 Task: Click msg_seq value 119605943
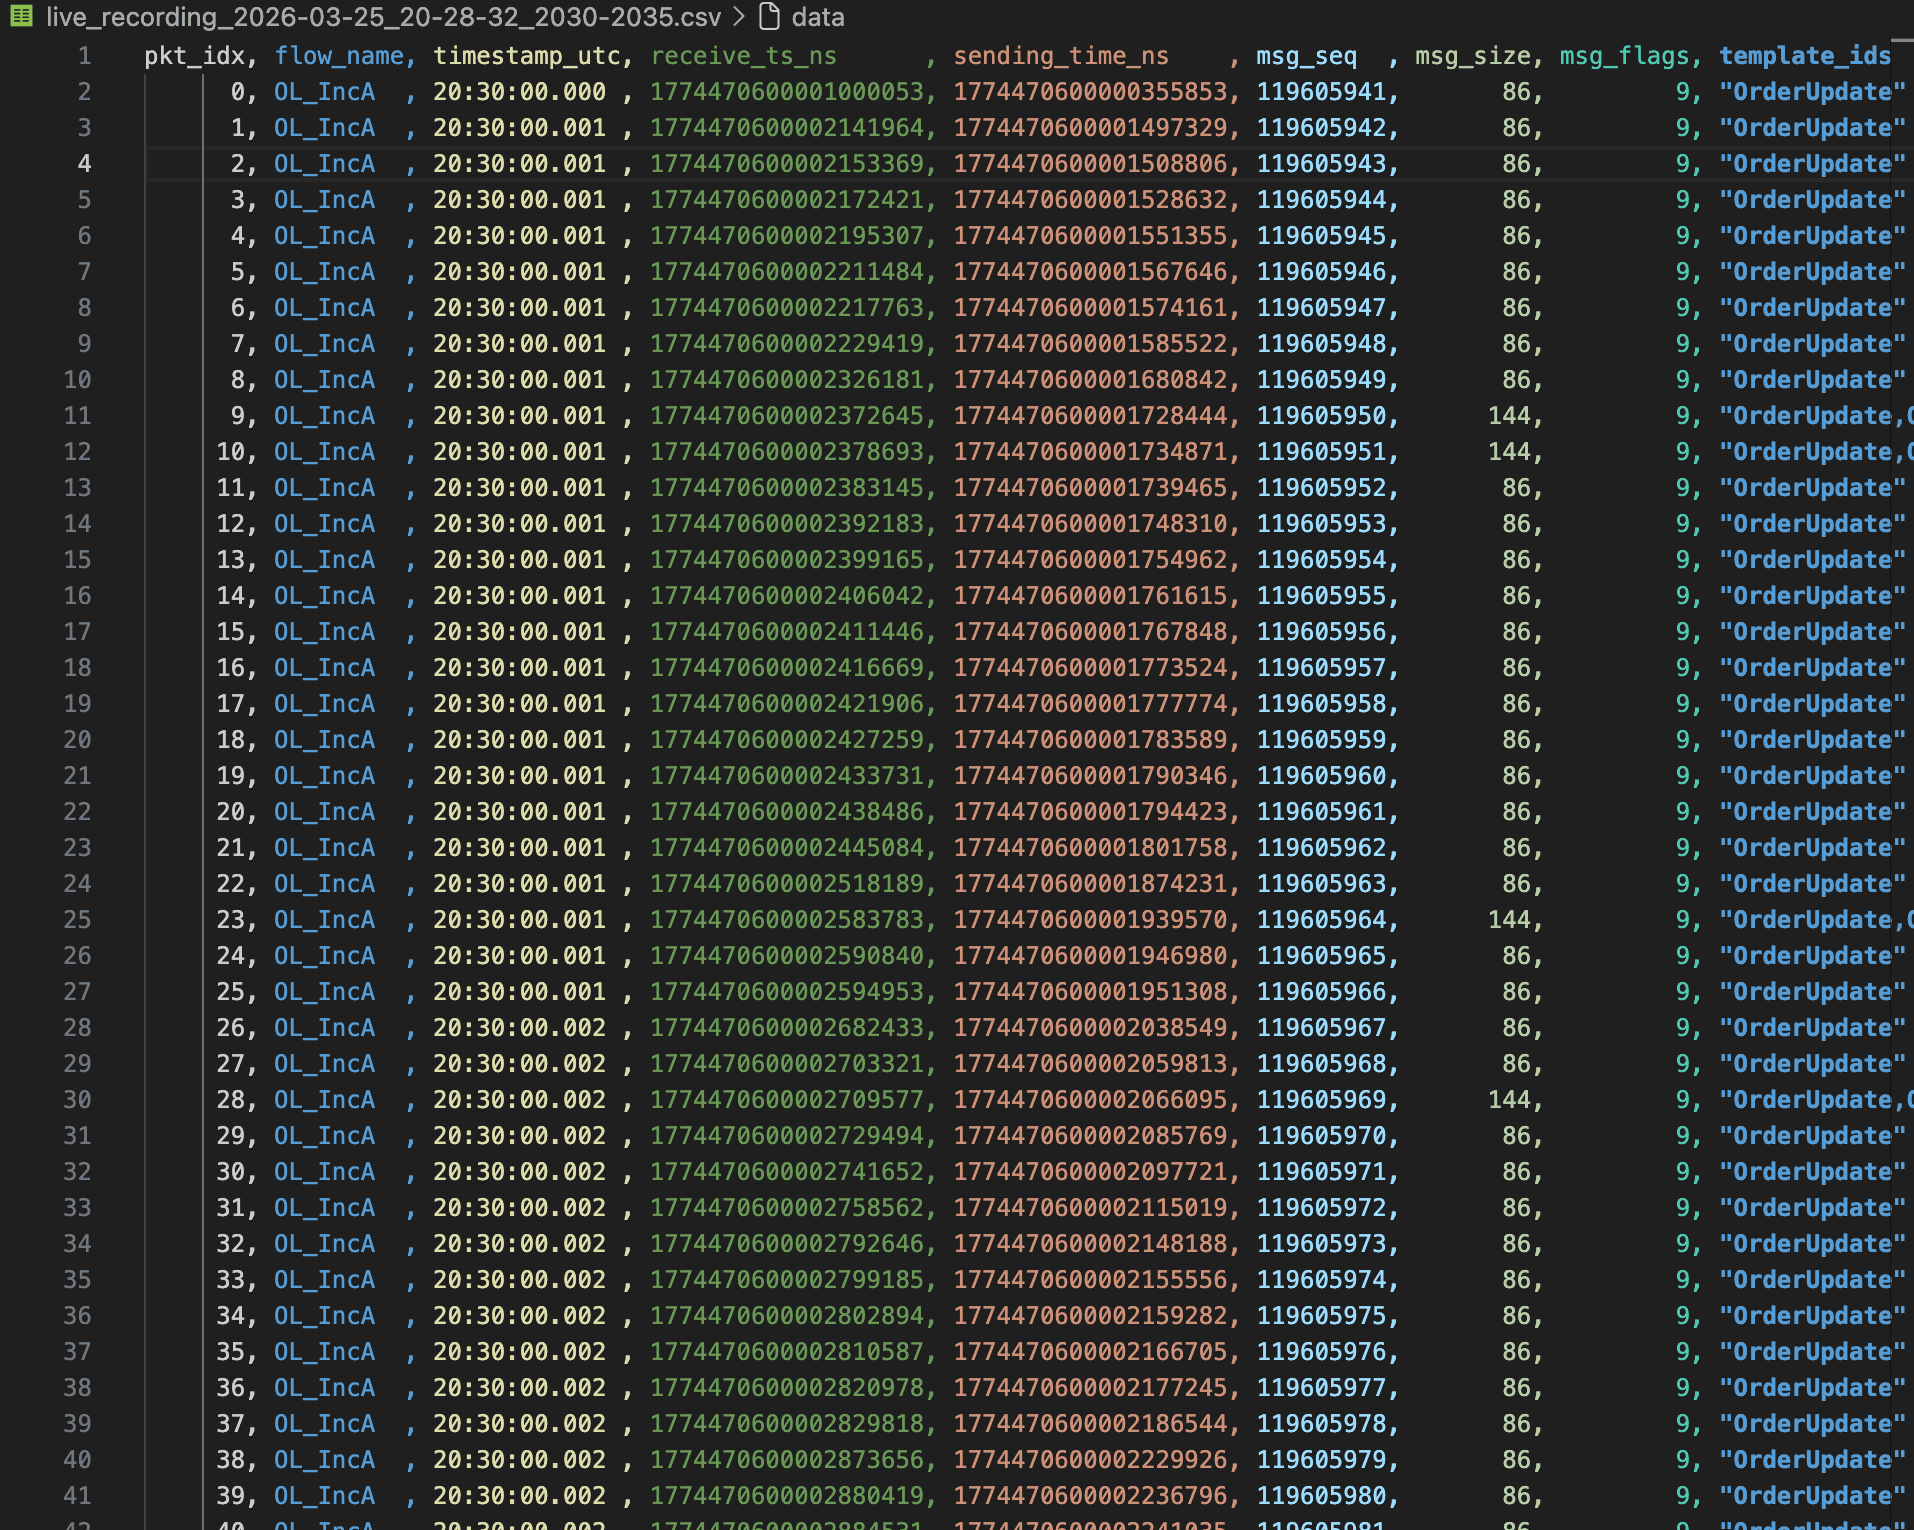pyautogui.click(x=1322, y=164)
